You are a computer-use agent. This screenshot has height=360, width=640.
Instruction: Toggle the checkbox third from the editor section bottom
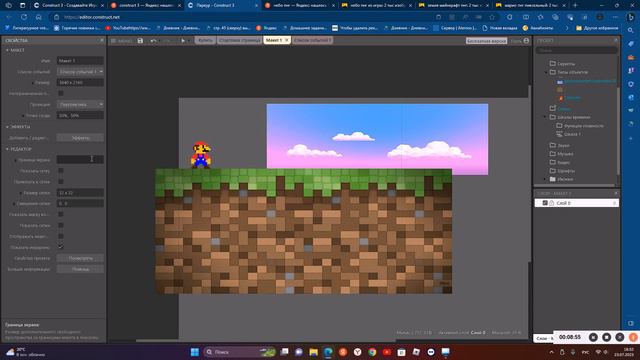[x=61, y=225]
